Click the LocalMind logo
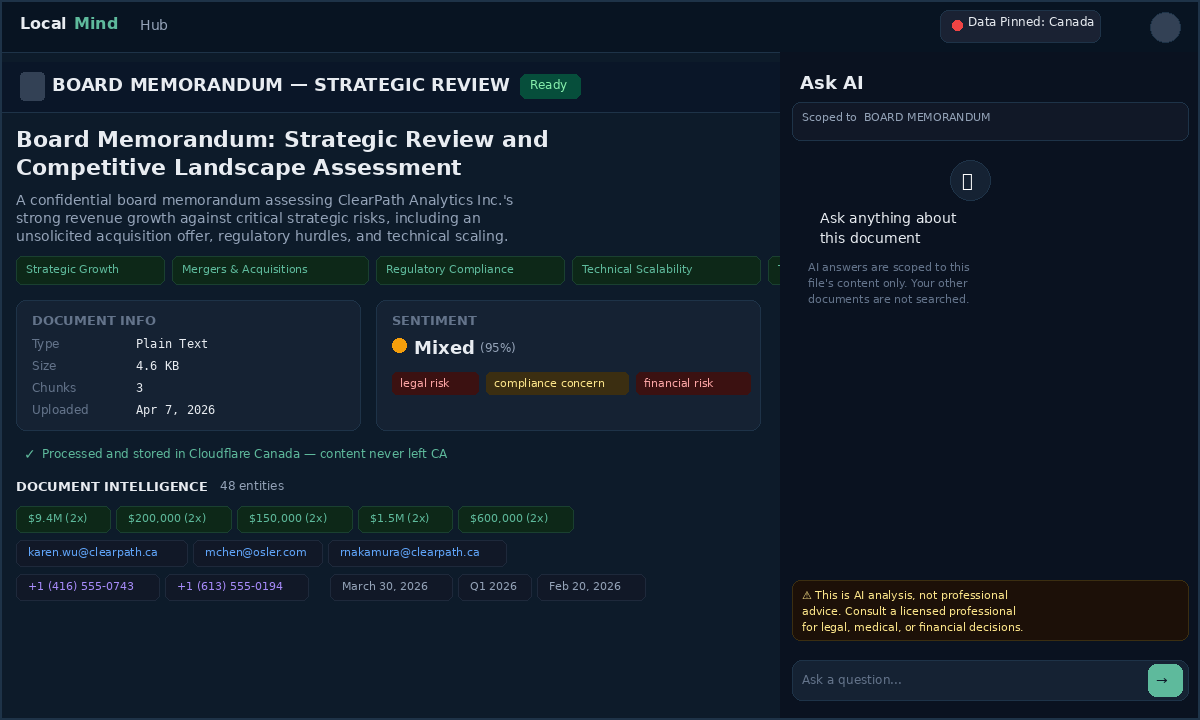 point(69,24)
